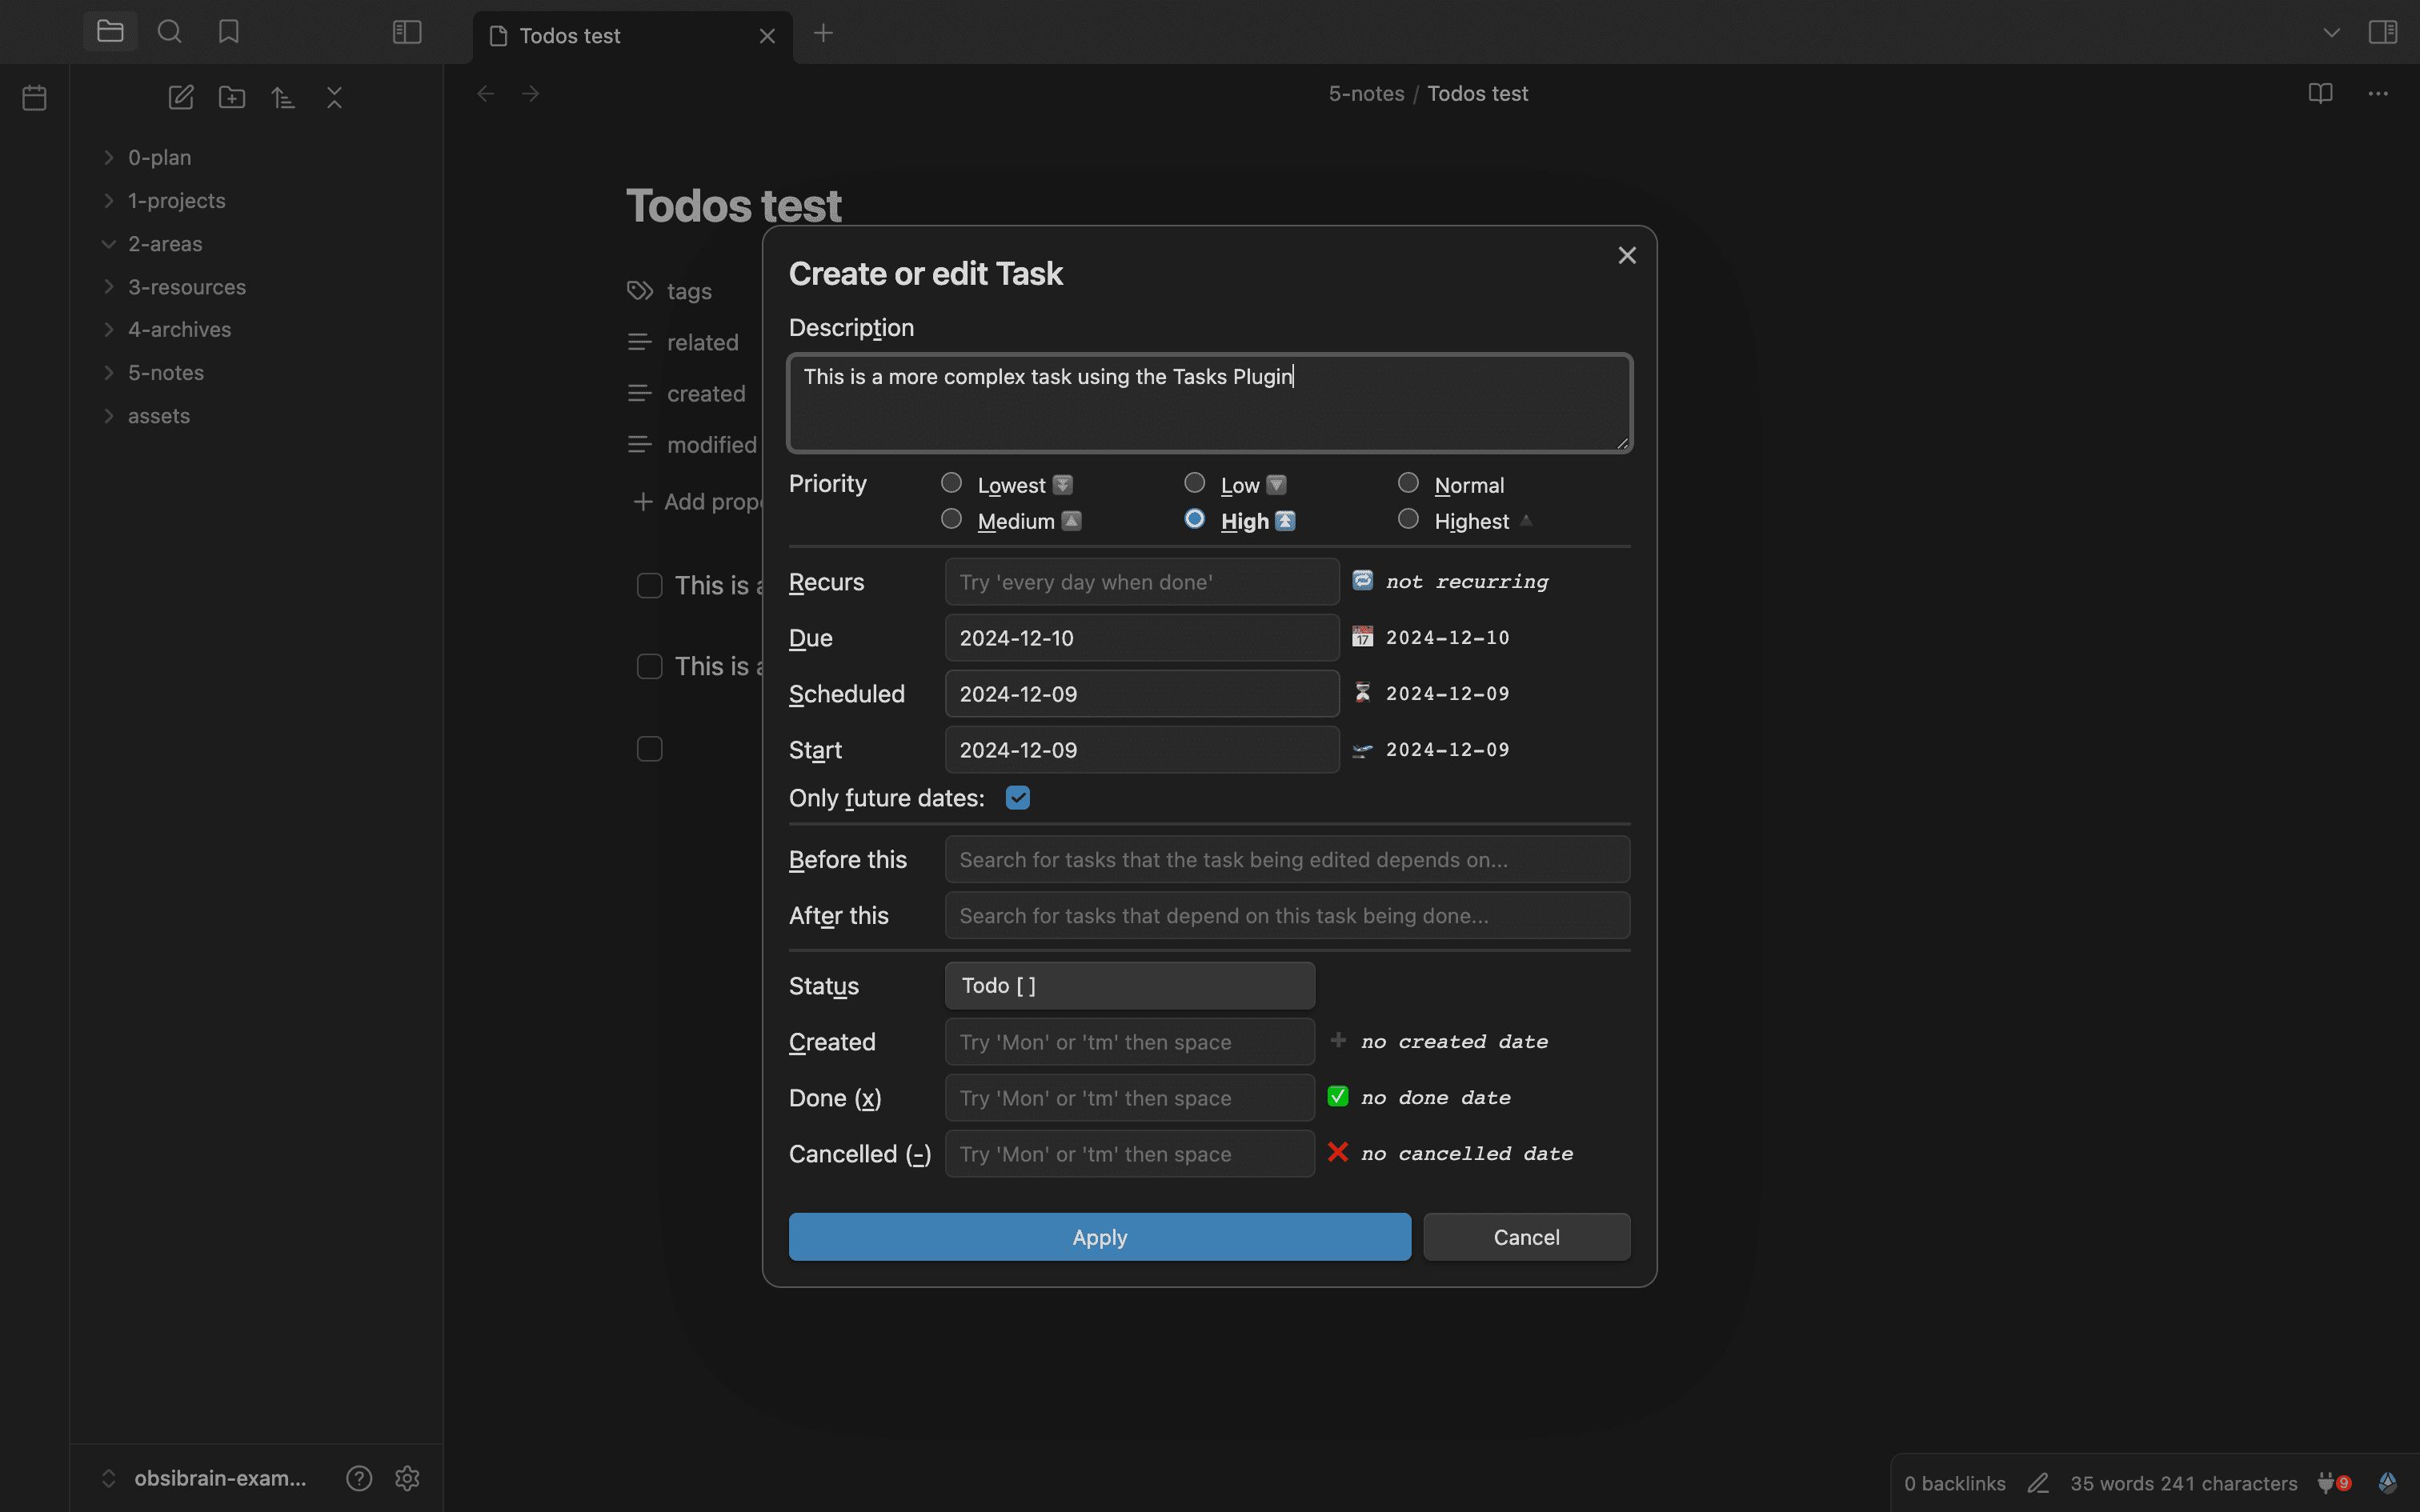Close the Todos test tab
Viewport: 2420px width, 1512px height.
767,36
